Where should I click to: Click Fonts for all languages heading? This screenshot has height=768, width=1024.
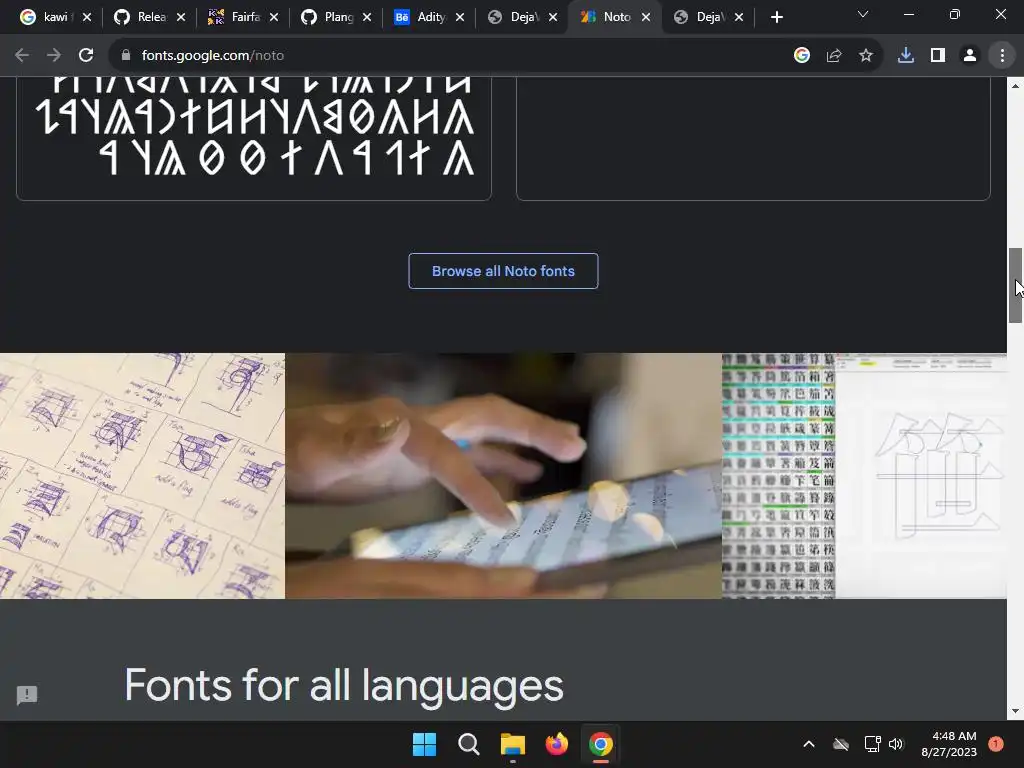click(344, 686)
